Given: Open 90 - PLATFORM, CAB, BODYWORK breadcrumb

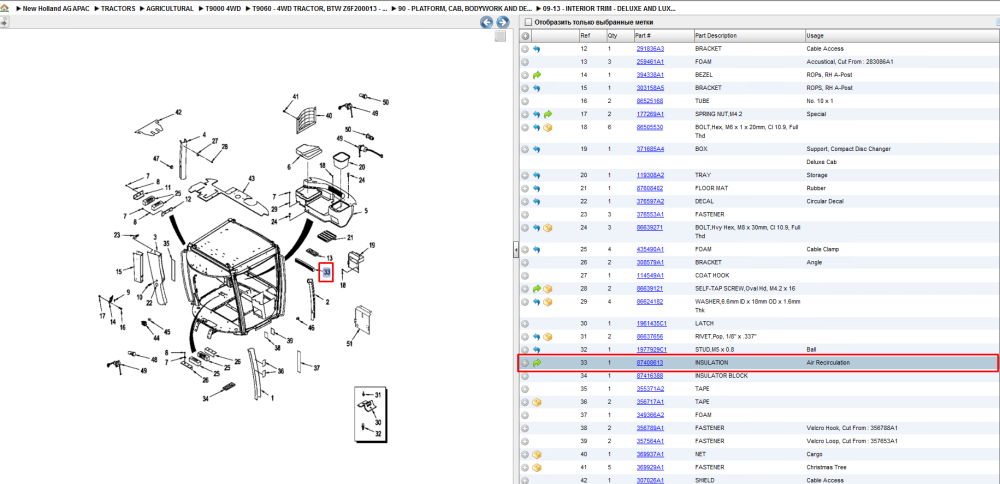Looking at the screenshot, I should pyautogui.click(x=465, y=9).
